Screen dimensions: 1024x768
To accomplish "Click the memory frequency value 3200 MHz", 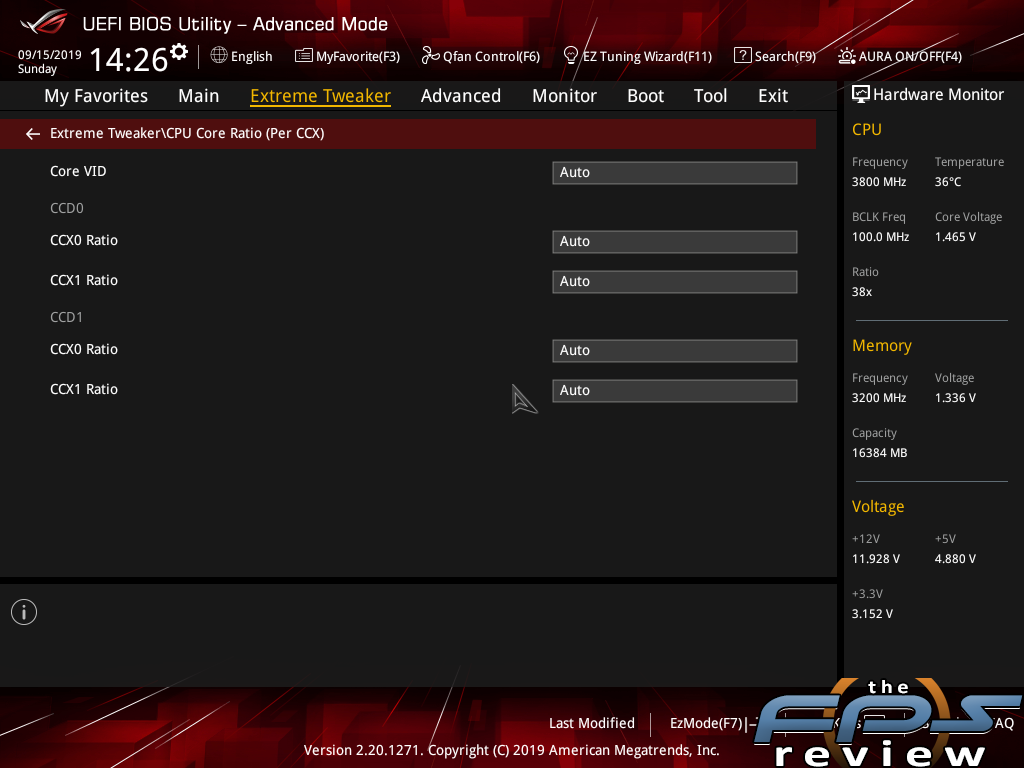I will (878, 398).
